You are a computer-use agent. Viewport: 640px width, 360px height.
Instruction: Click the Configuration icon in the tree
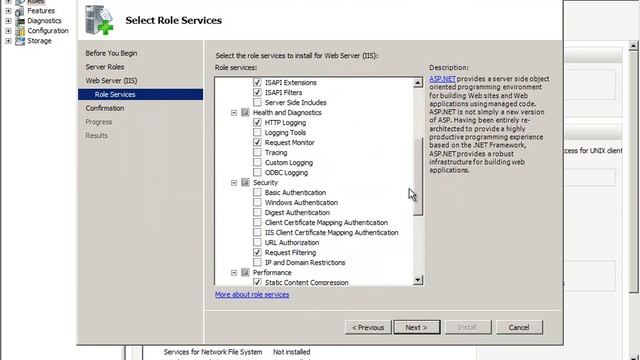[x=20, y=31]
